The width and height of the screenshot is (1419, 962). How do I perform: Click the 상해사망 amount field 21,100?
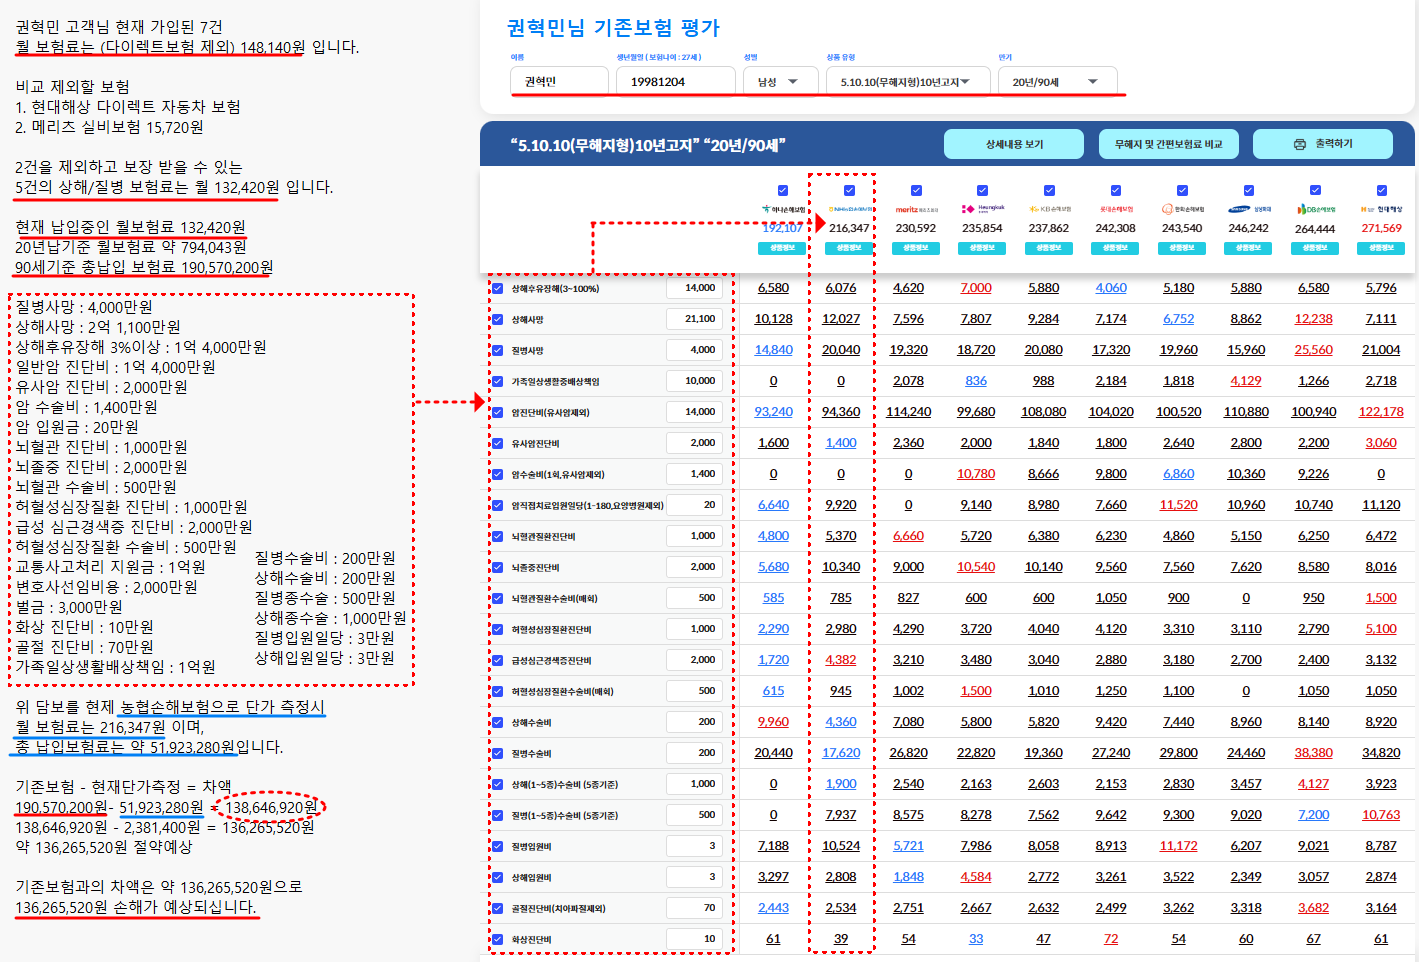point(694,319)
